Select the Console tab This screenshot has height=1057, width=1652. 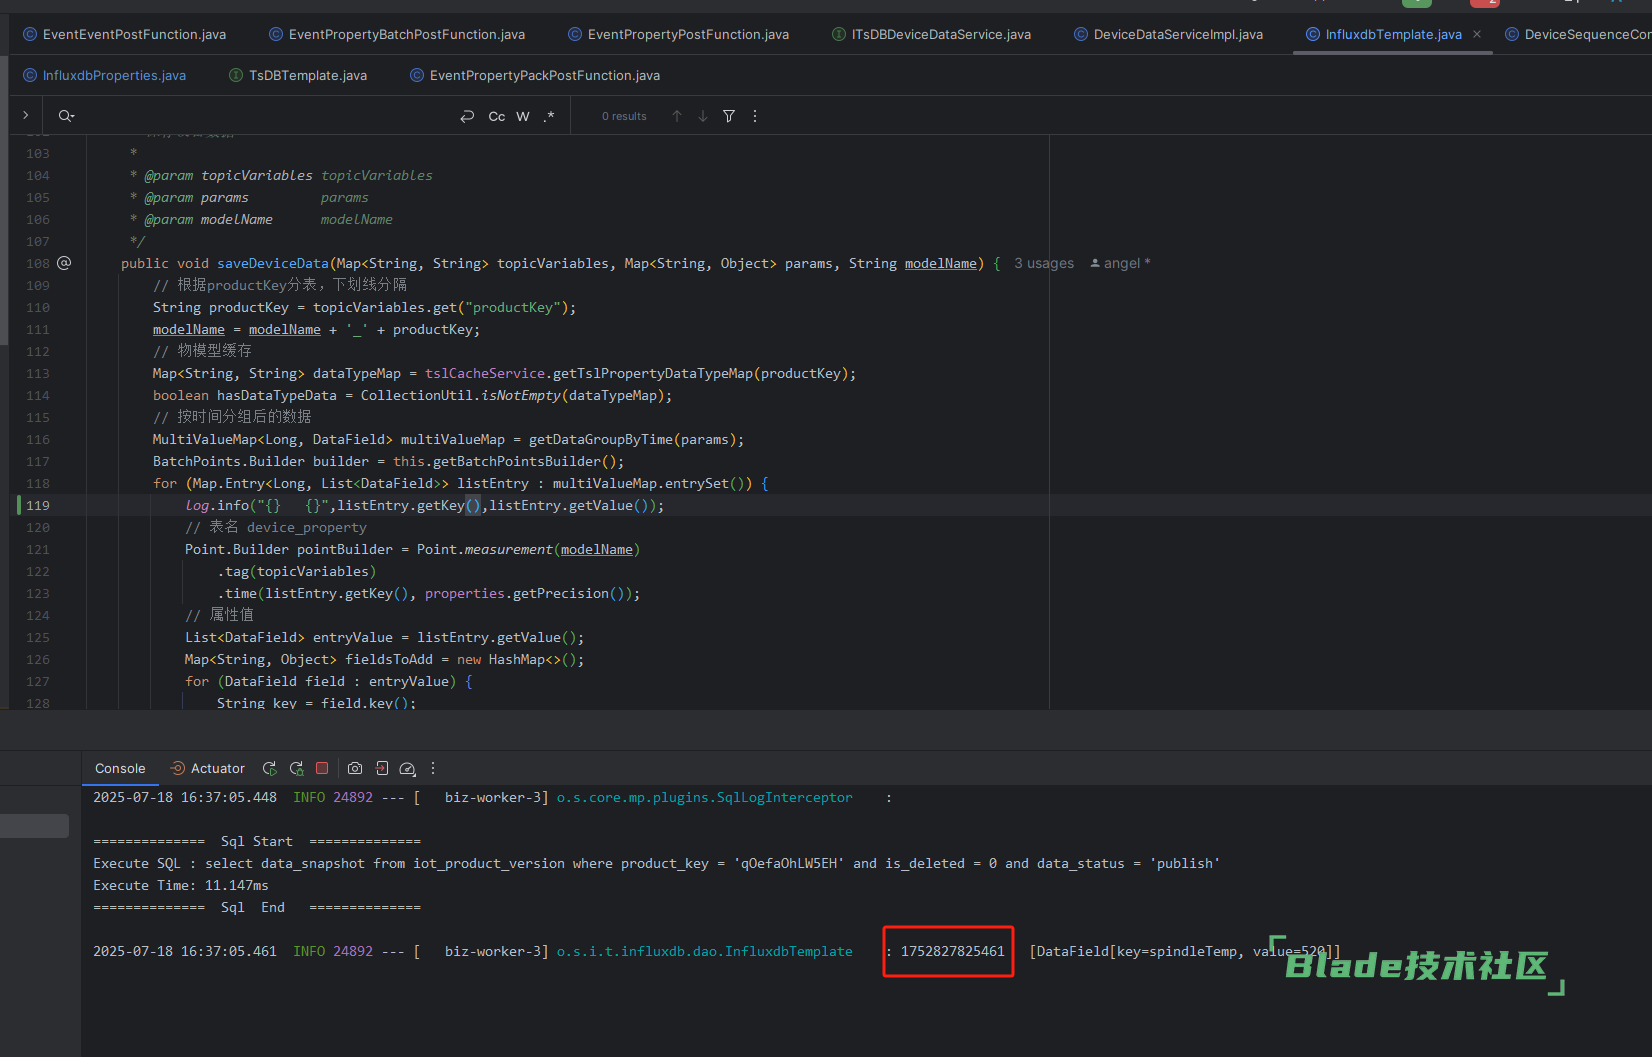120,768
